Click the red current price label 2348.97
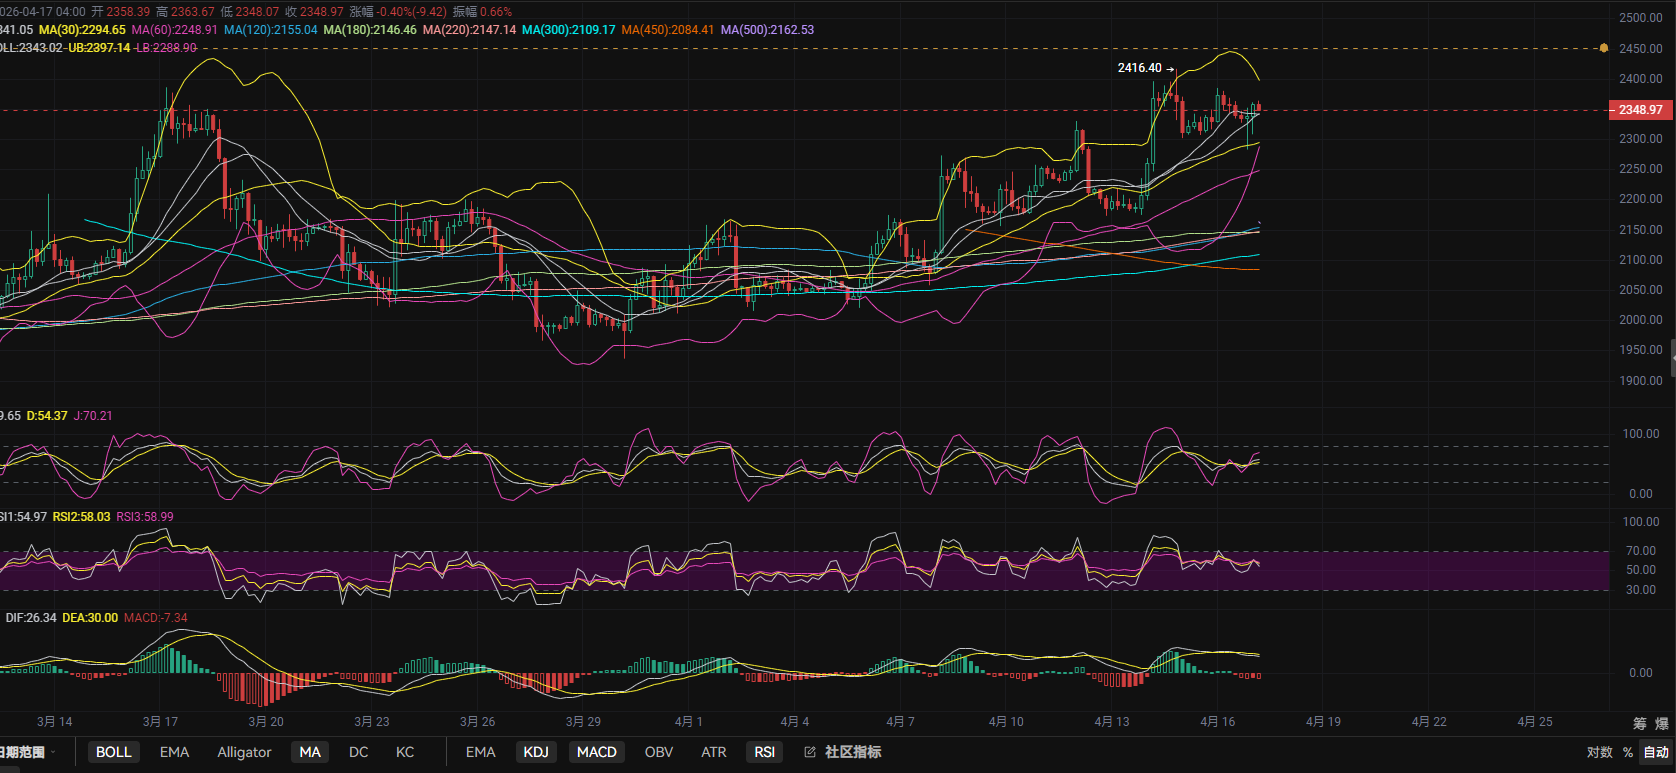 [1640, 110]
